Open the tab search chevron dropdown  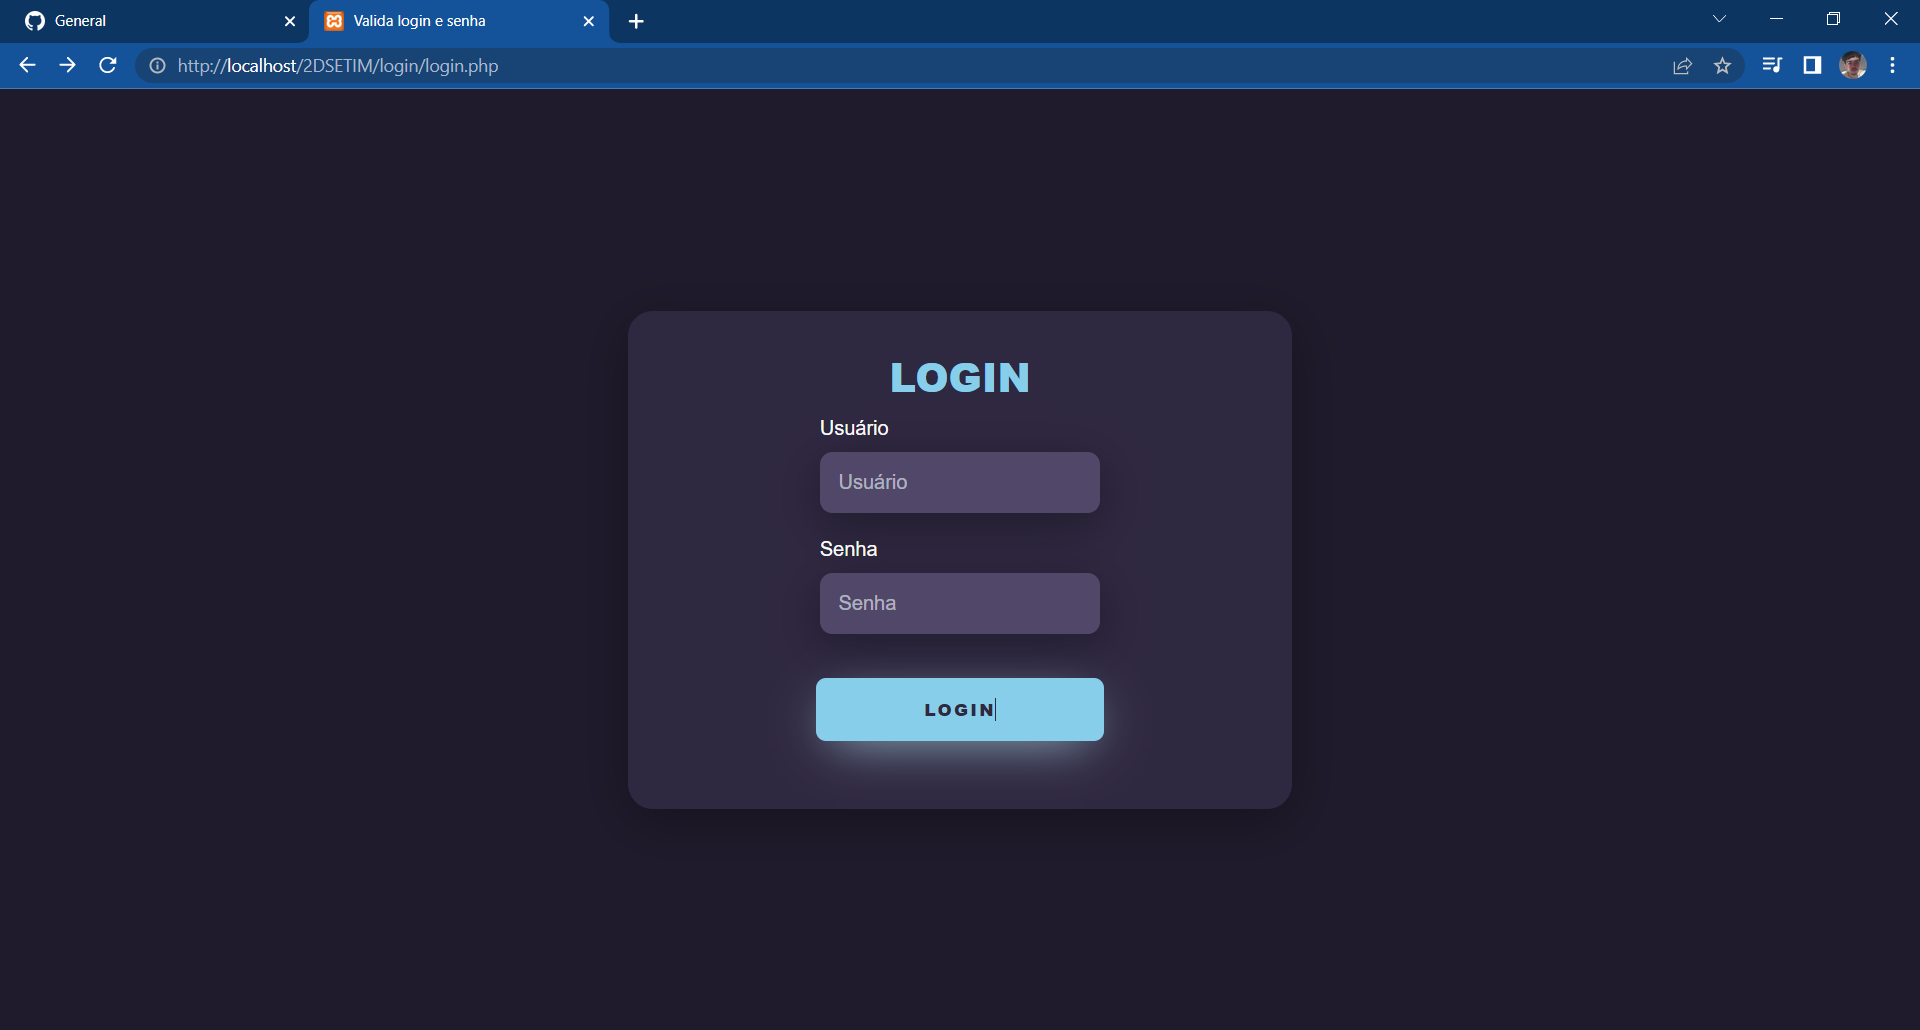click(x=1719, y=18)
